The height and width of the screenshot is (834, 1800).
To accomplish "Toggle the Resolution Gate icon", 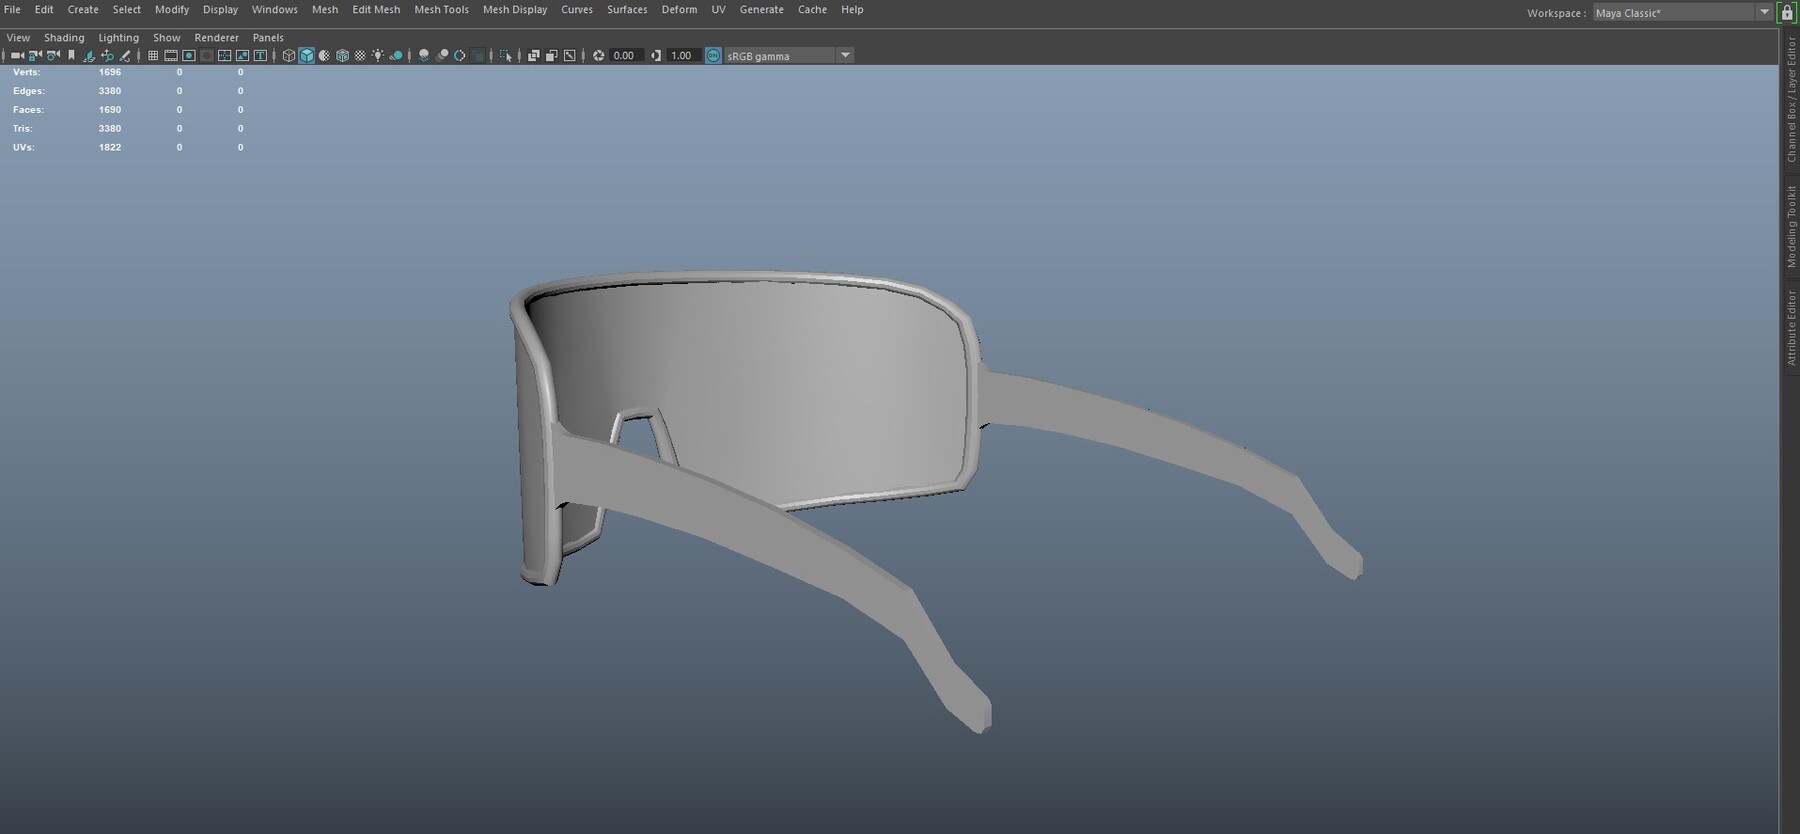I will [189, 55].
